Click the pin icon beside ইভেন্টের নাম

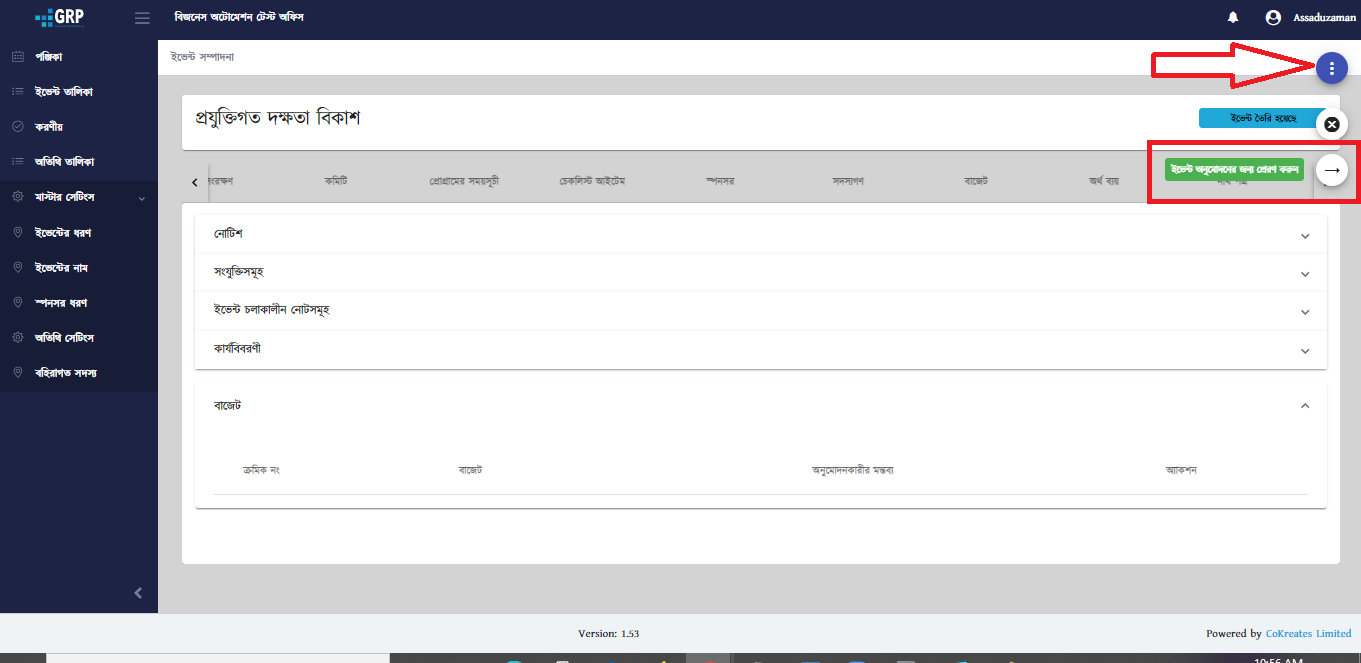pos(17,268)
